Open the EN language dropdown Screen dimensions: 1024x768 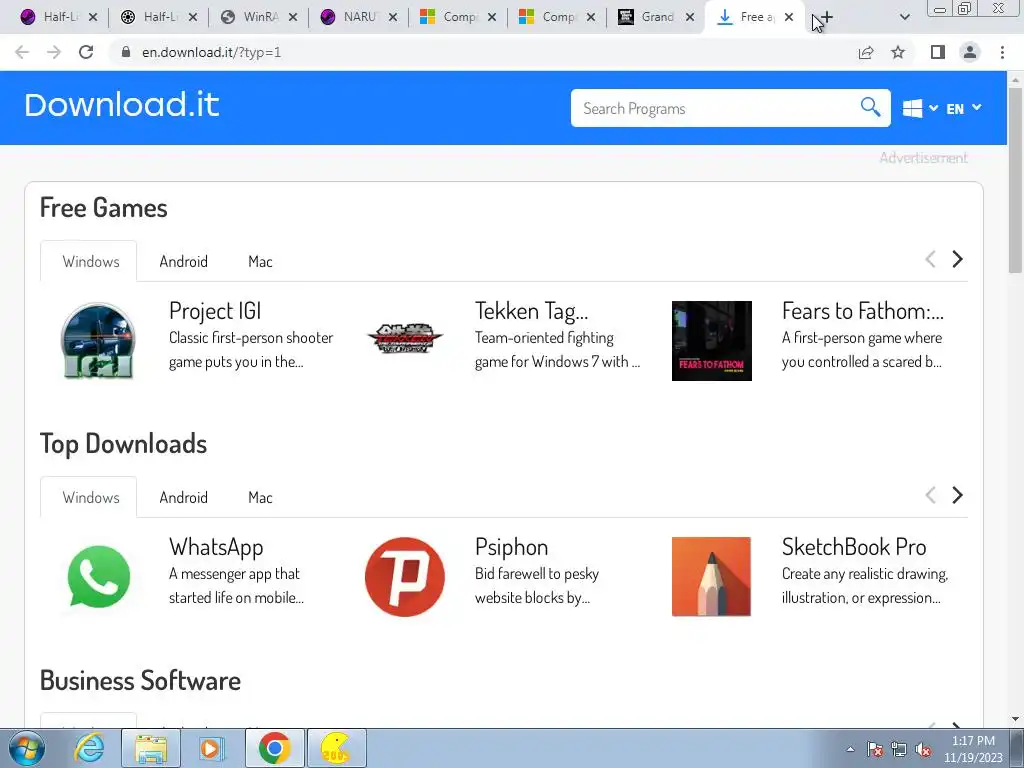tap(964, 108)
